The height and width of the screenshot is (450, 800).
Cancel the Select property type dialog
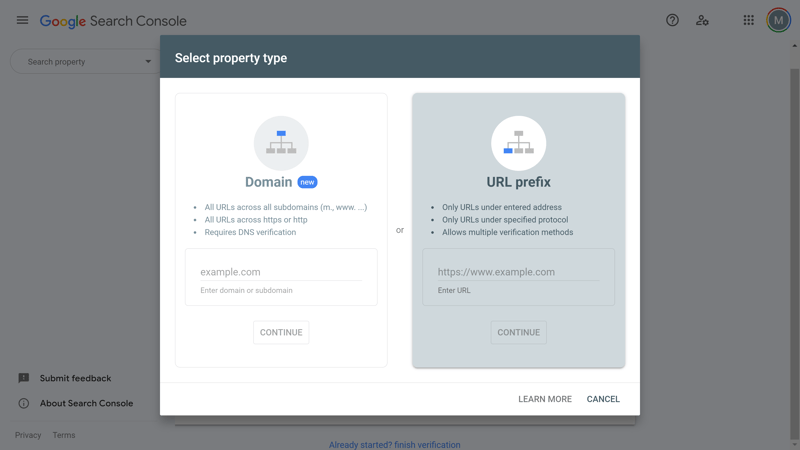tap(603, 399)
